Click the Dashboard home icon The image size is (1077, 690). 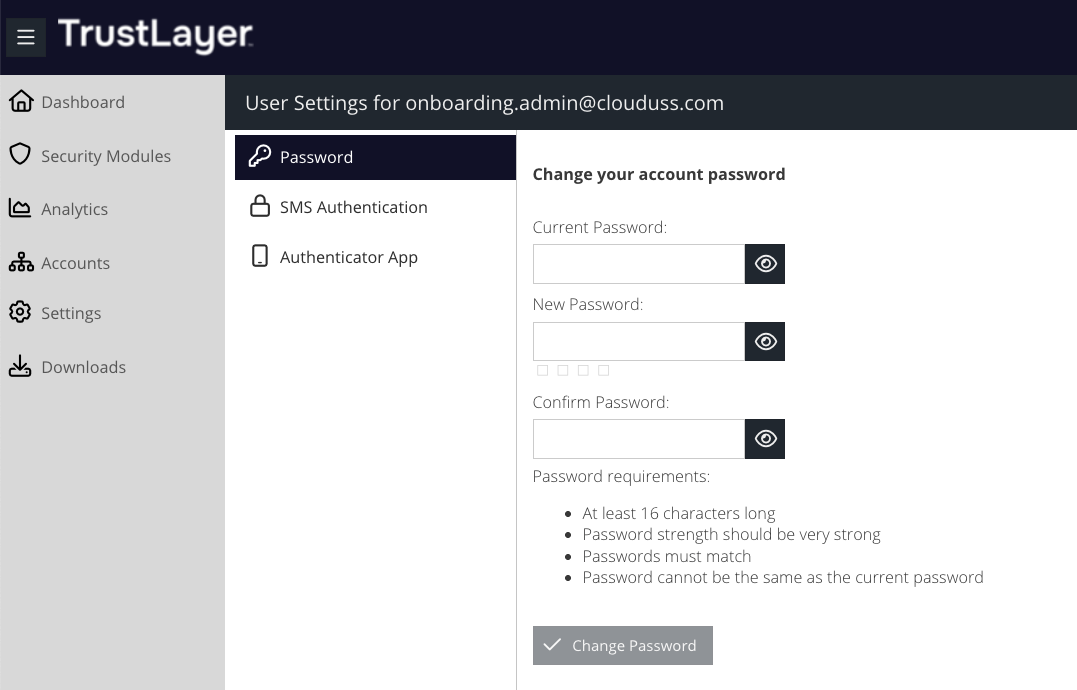pyautogui.click(x=21, y=101)
